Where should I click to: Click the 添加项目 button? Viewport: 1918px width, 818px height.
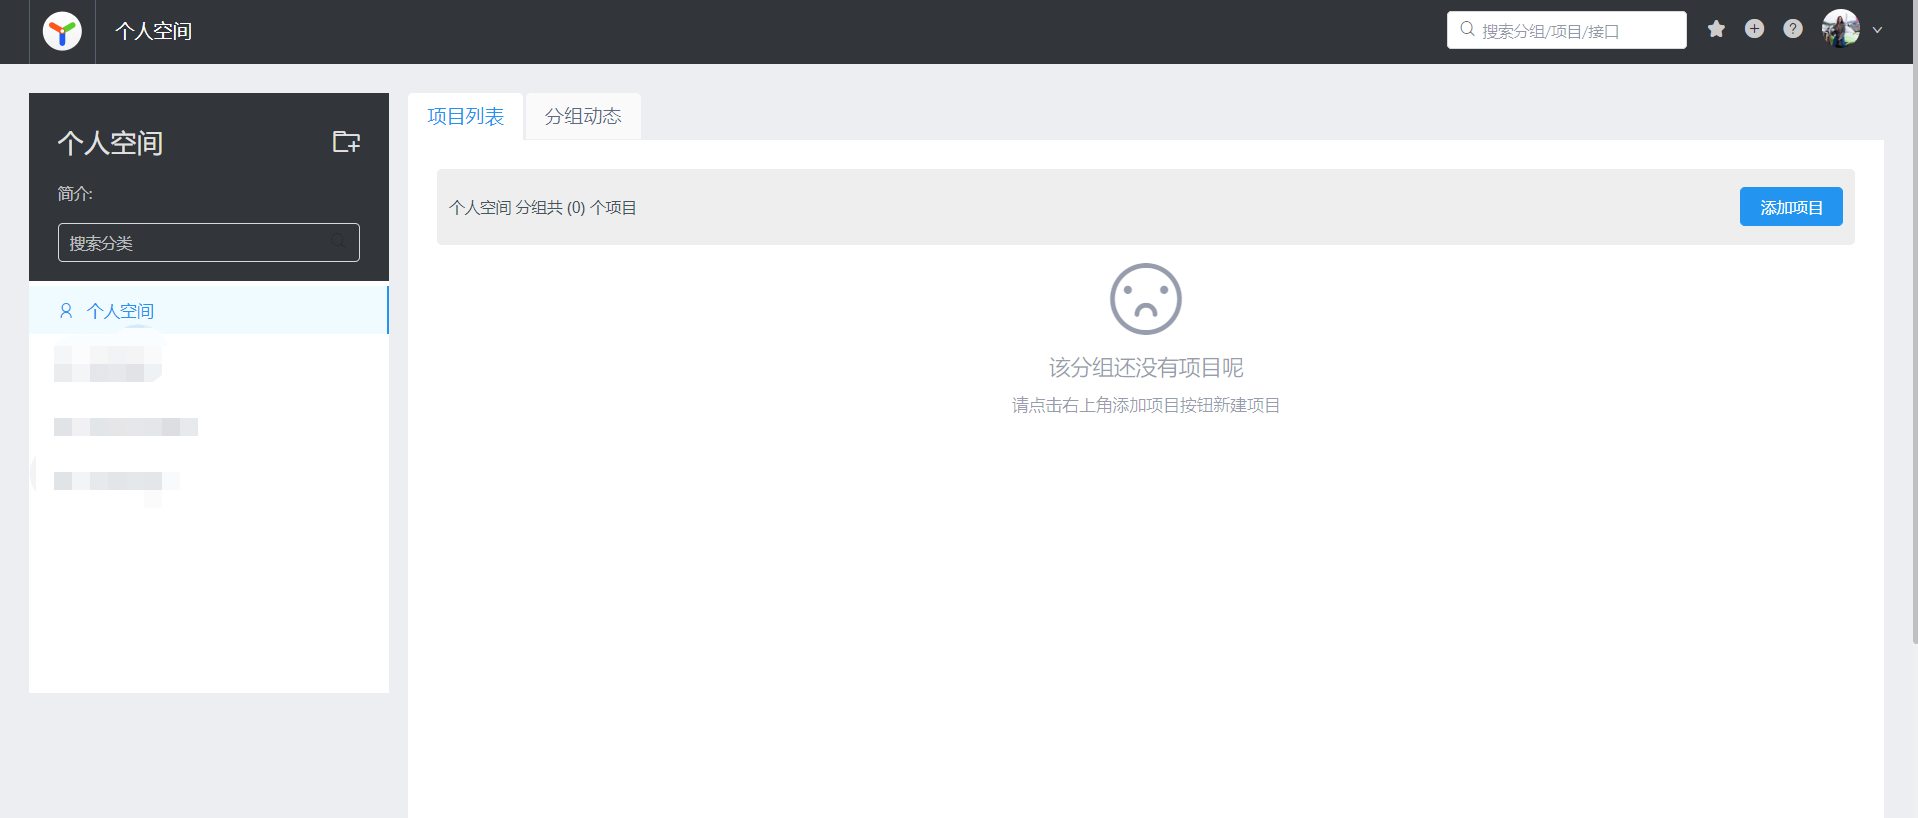tap(1791, 207)
